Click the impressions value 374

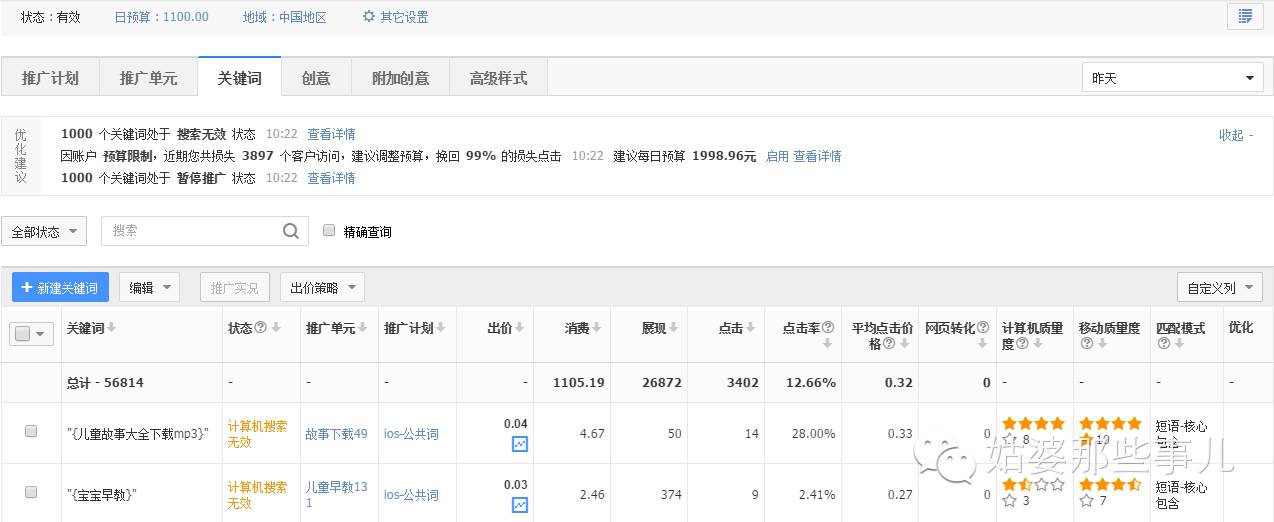click(671, 495)
